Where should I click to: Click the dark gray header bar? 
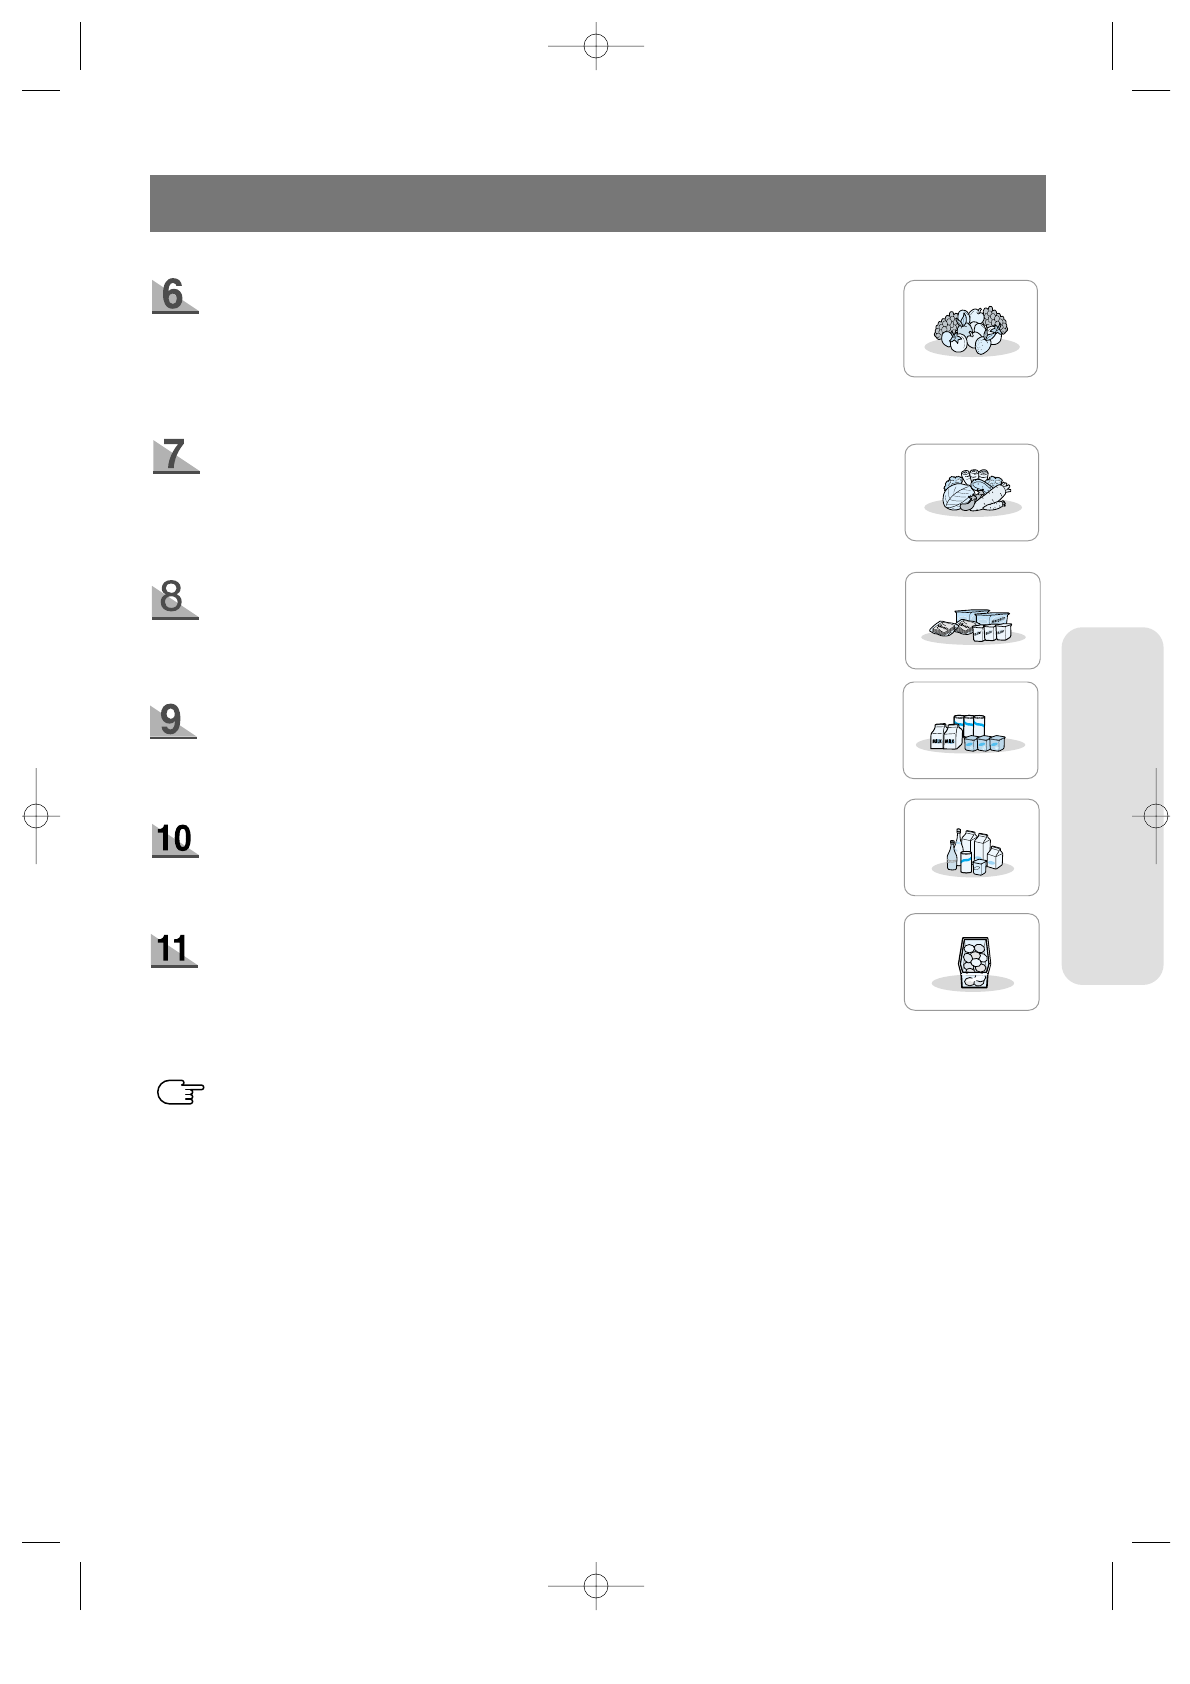pos(598,204)
